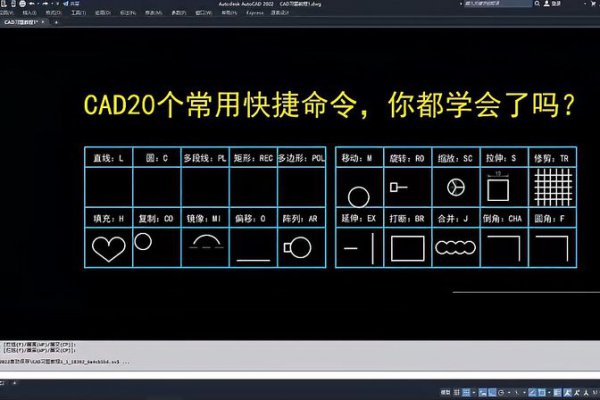
Task: Select the 圆角: F cell text
Action: (x=549, y=219)
